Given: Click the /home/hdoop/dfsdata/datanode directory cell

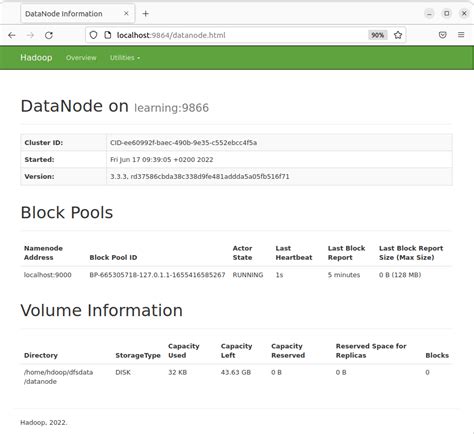Looking at the screenshot, I should (x=58, y=377).
